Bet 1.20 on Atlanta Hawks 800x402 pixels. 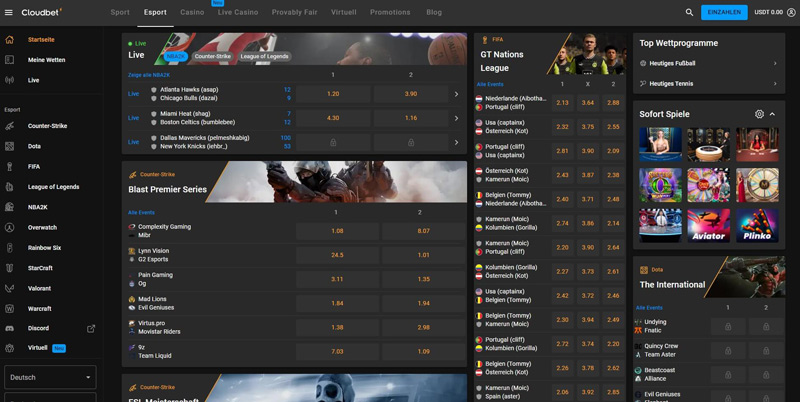pyautogui.click(x=333, y=94)
